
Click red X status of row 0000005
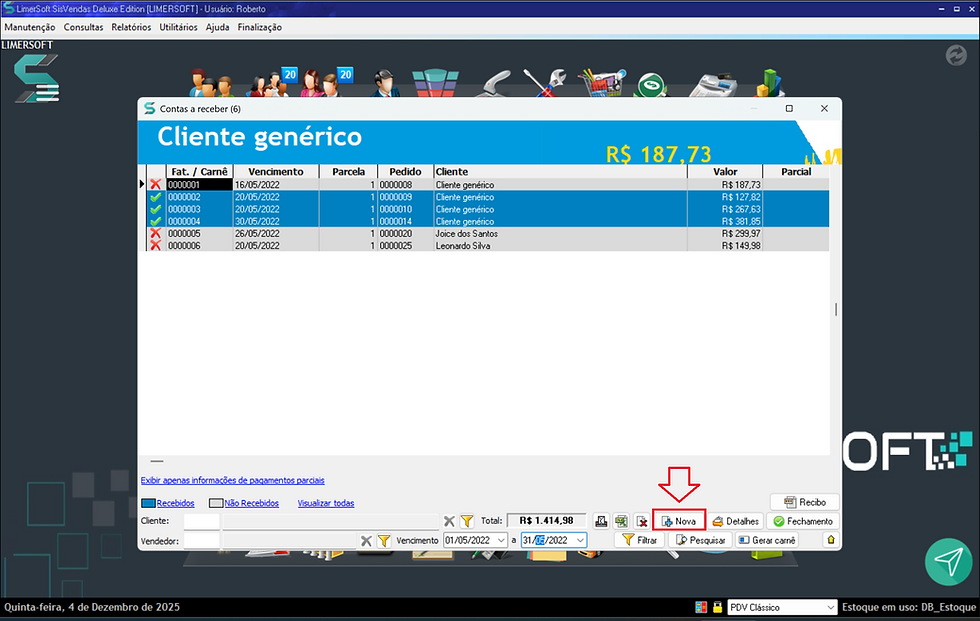pyautogui.click(x=156, y=233)
